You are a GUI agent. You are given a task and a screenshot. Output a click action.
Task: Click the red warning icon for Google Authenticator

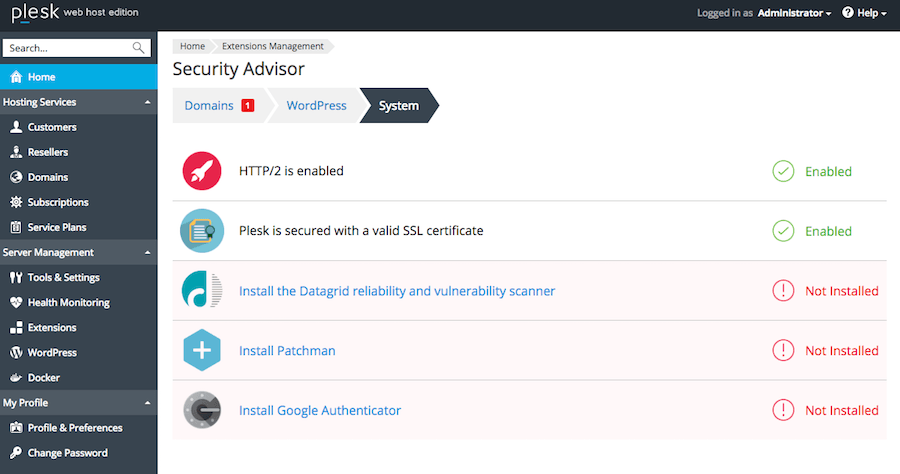click(x=783, y=410)
